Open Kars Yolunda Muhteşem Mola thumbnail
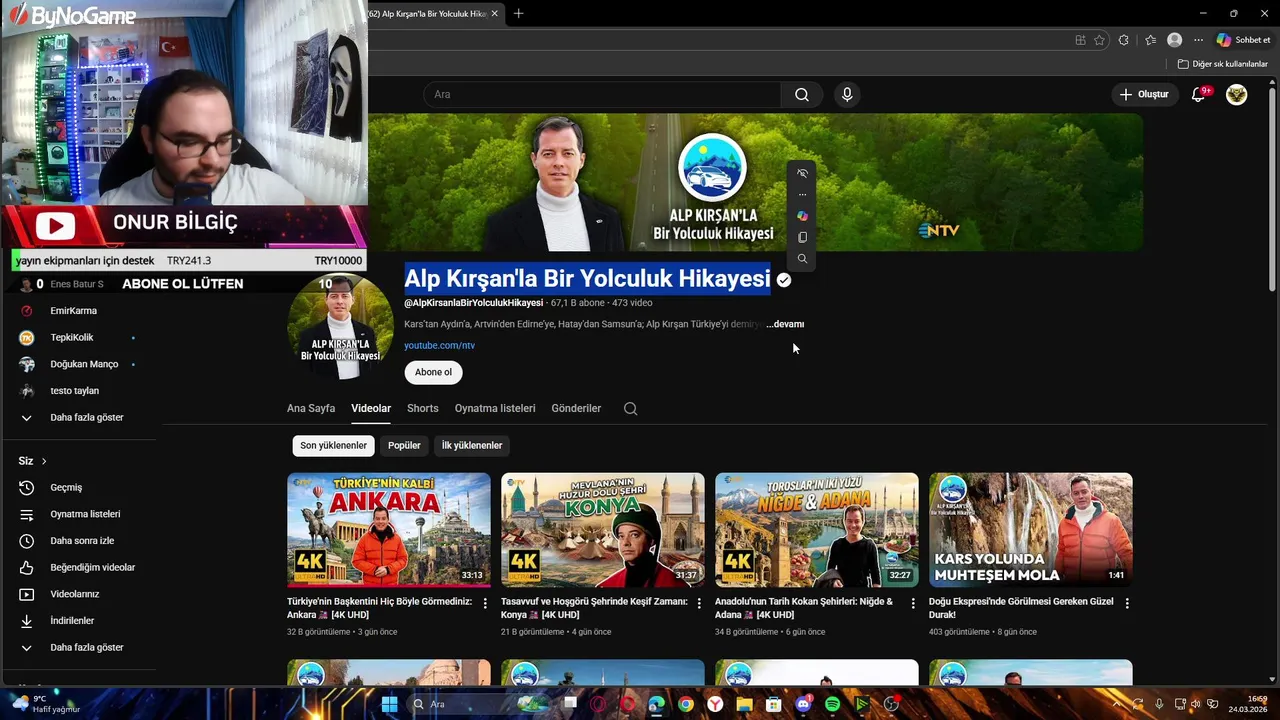 coord(1031,529)
